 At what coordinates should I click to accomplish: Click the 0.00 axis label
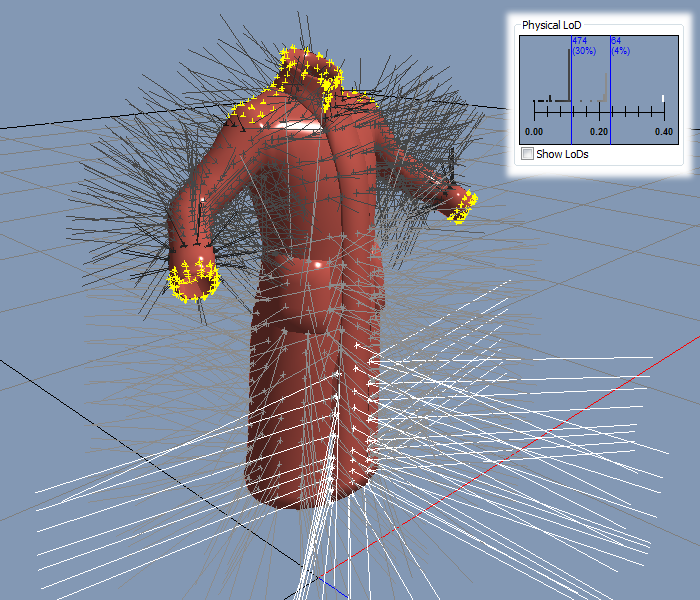coord(534,132)
